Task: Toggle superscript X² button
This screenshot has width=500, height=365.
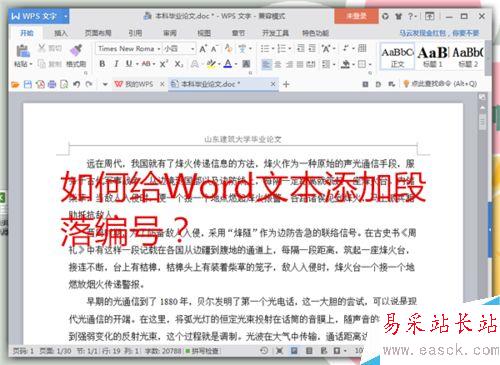Action: pyautogui.click(x=164, y=64)
